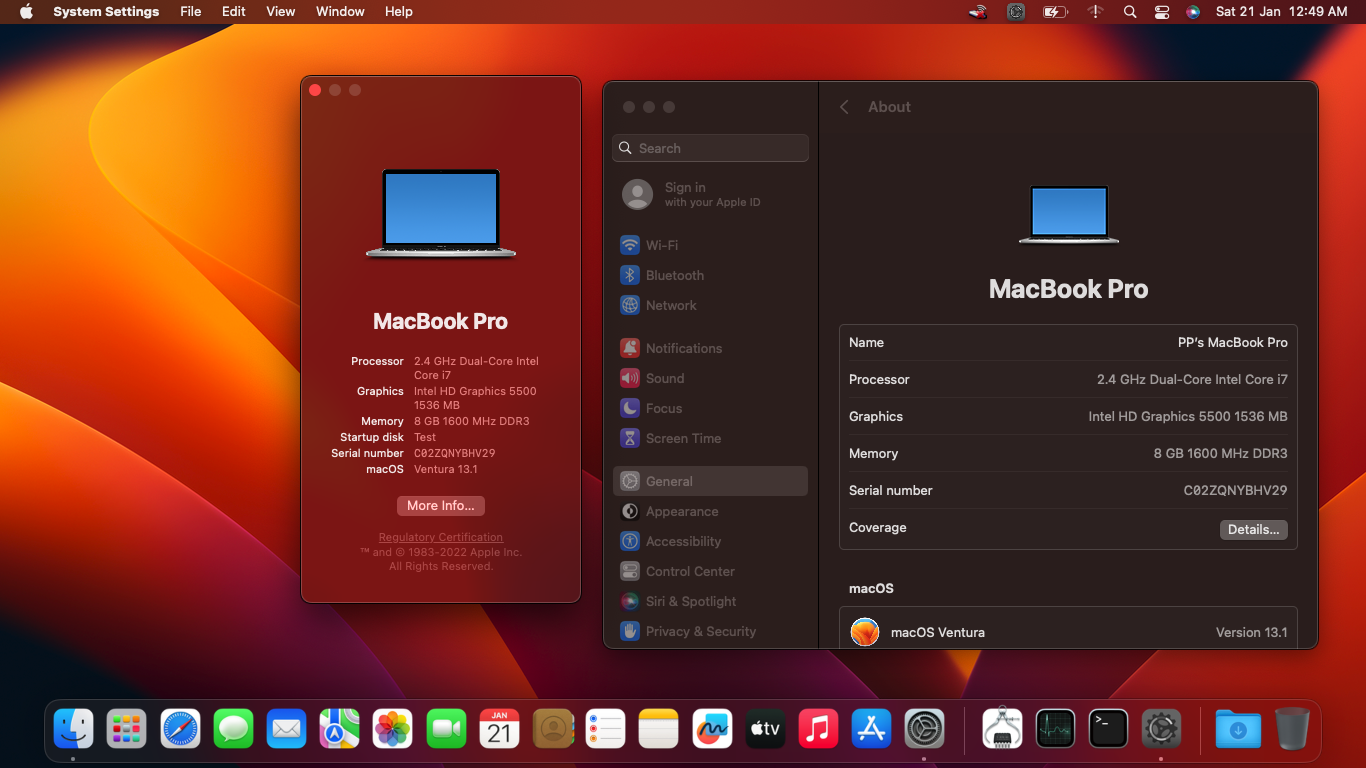
Task: Close the small About This Mac window
Action: click(315, 90)
